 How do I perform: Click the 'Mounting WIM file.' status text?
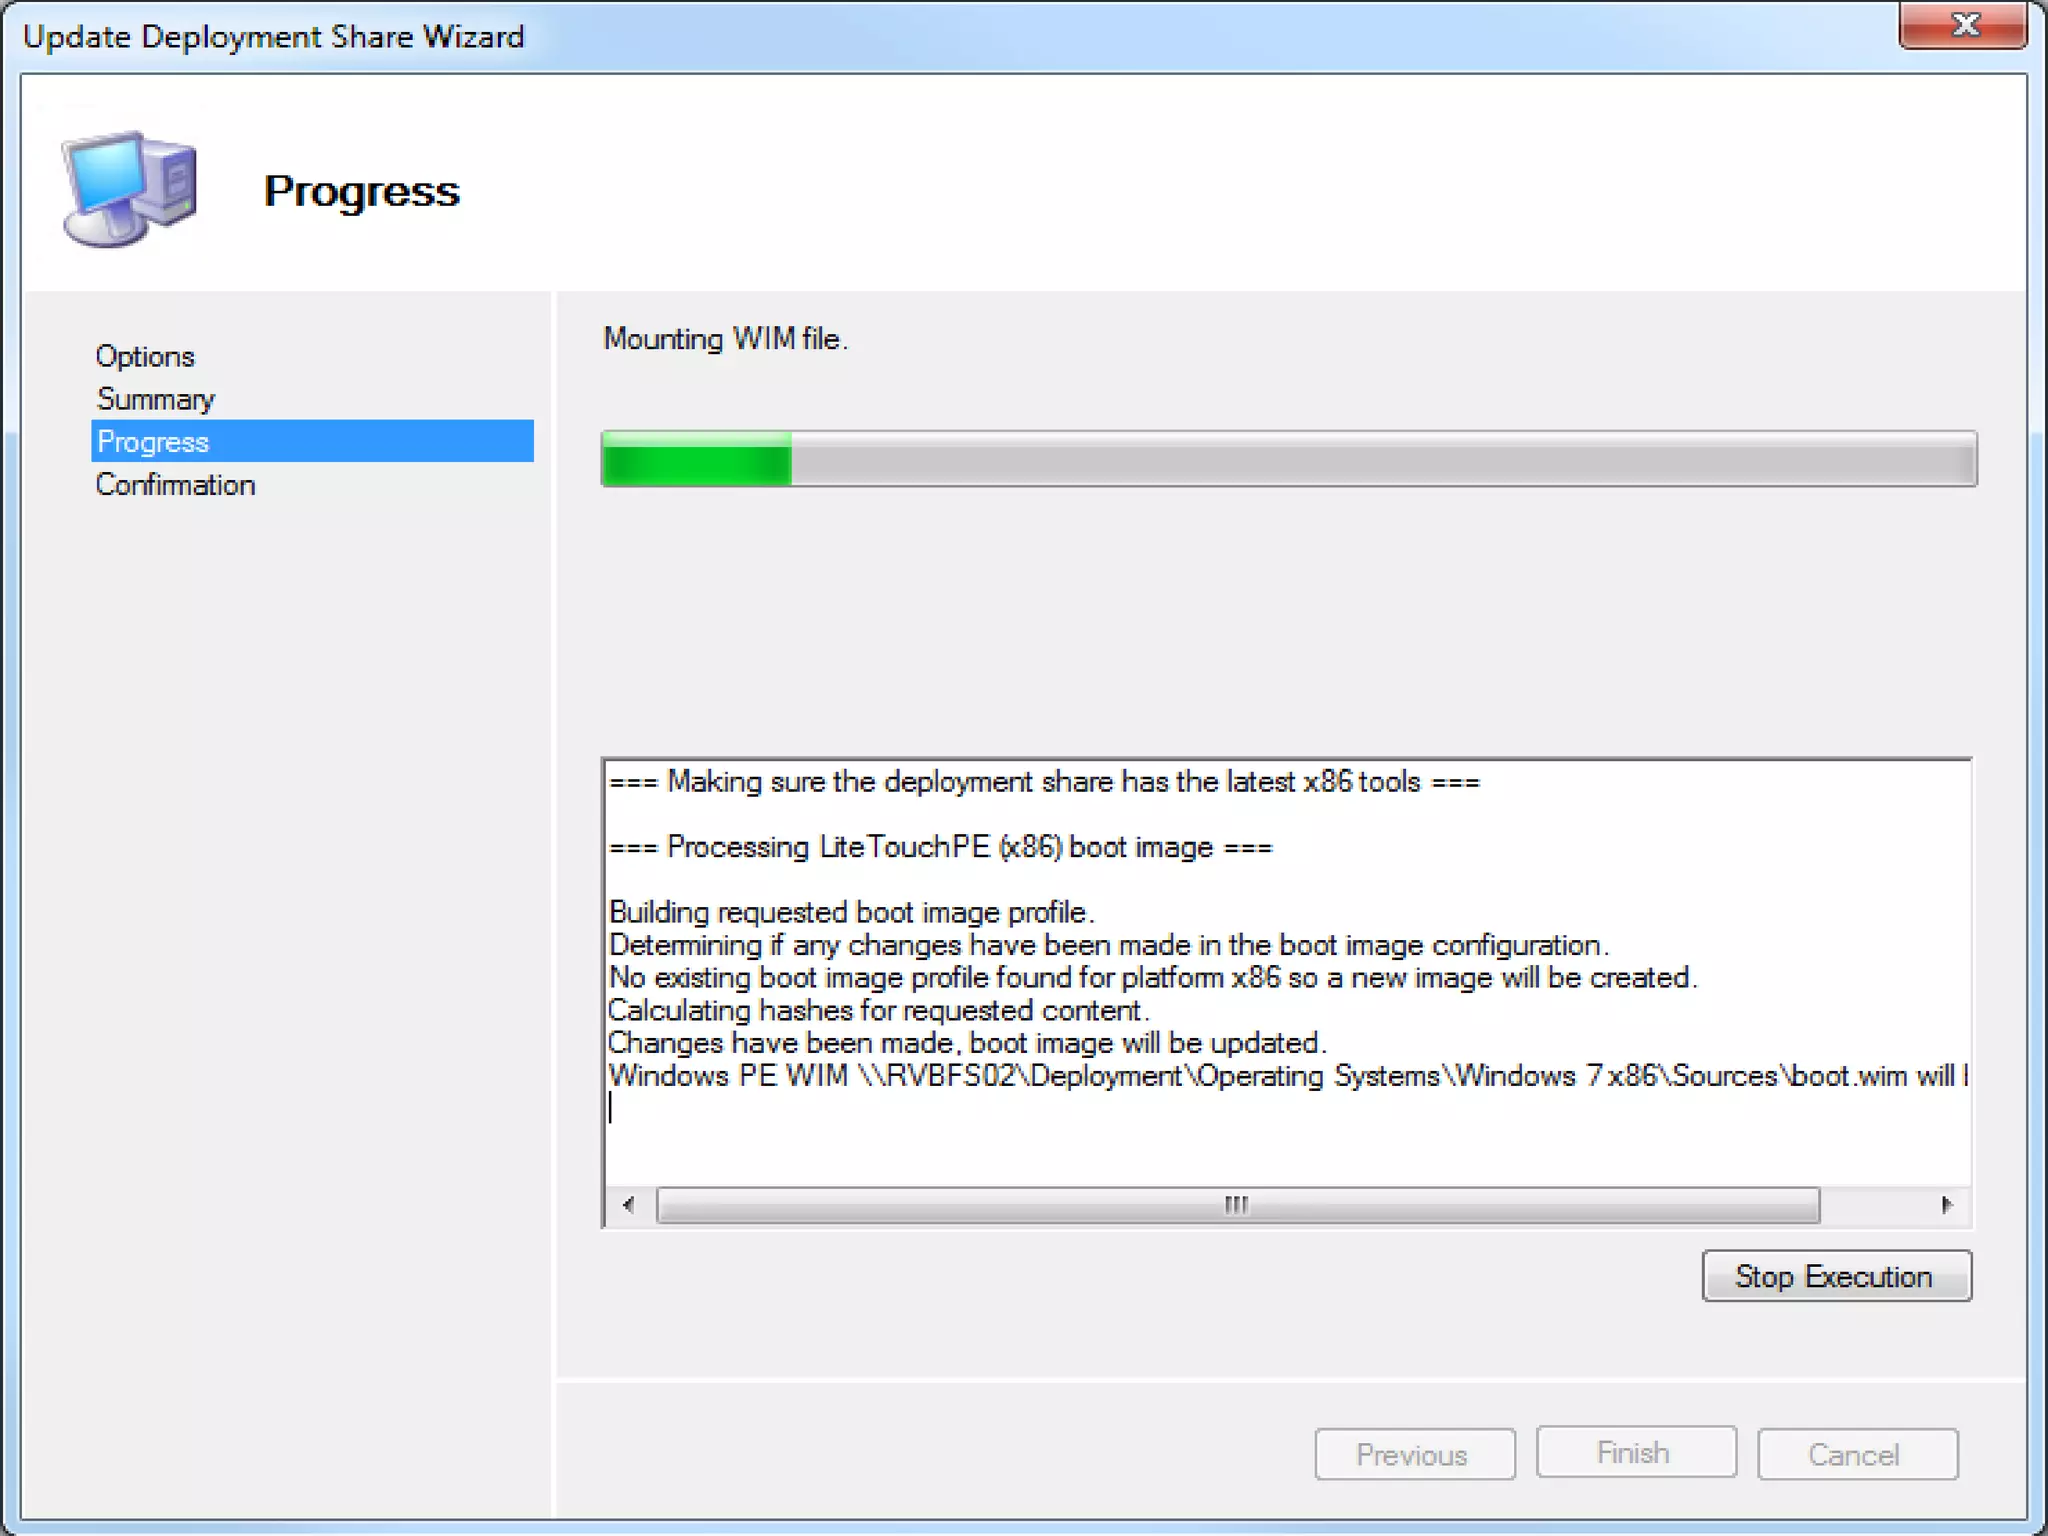725,339
